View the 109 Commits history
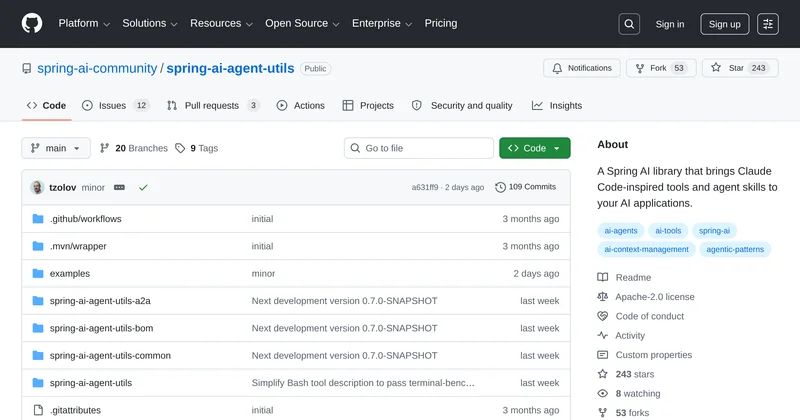The image size is (800, 420). click(526, 187)
